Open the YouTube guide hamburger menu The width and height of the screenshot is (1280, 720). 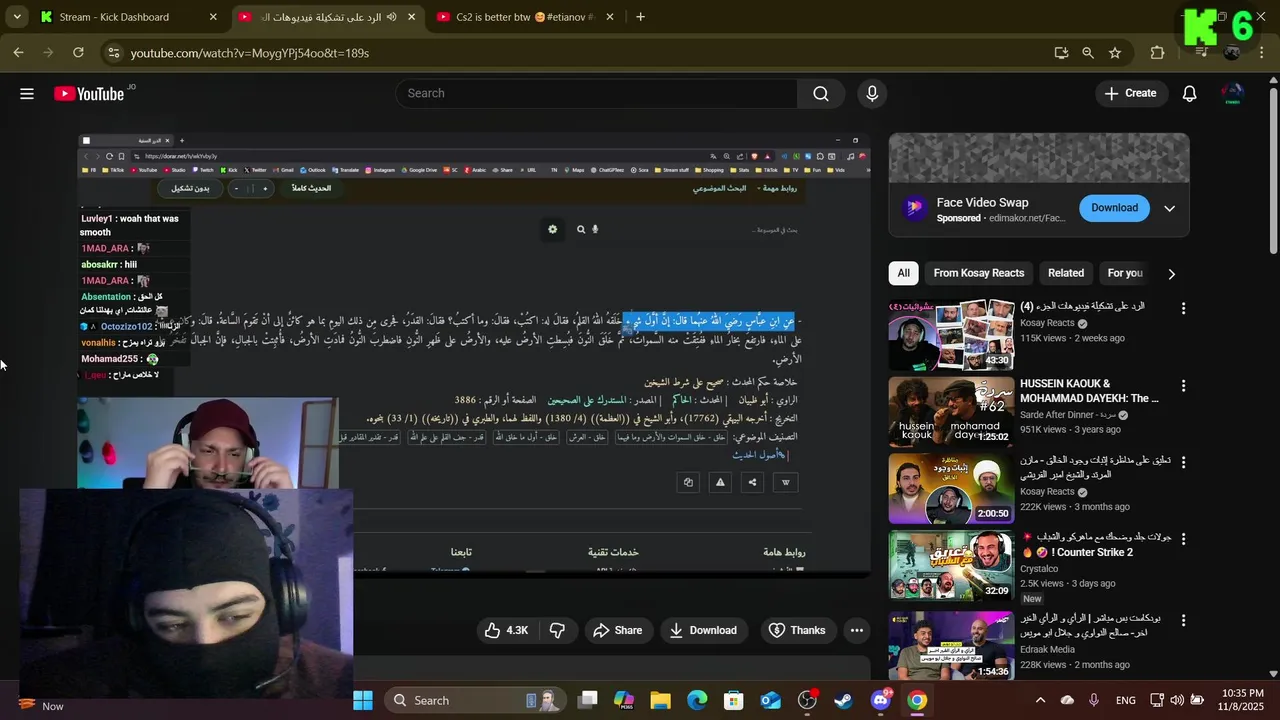[x=27, y=93]
